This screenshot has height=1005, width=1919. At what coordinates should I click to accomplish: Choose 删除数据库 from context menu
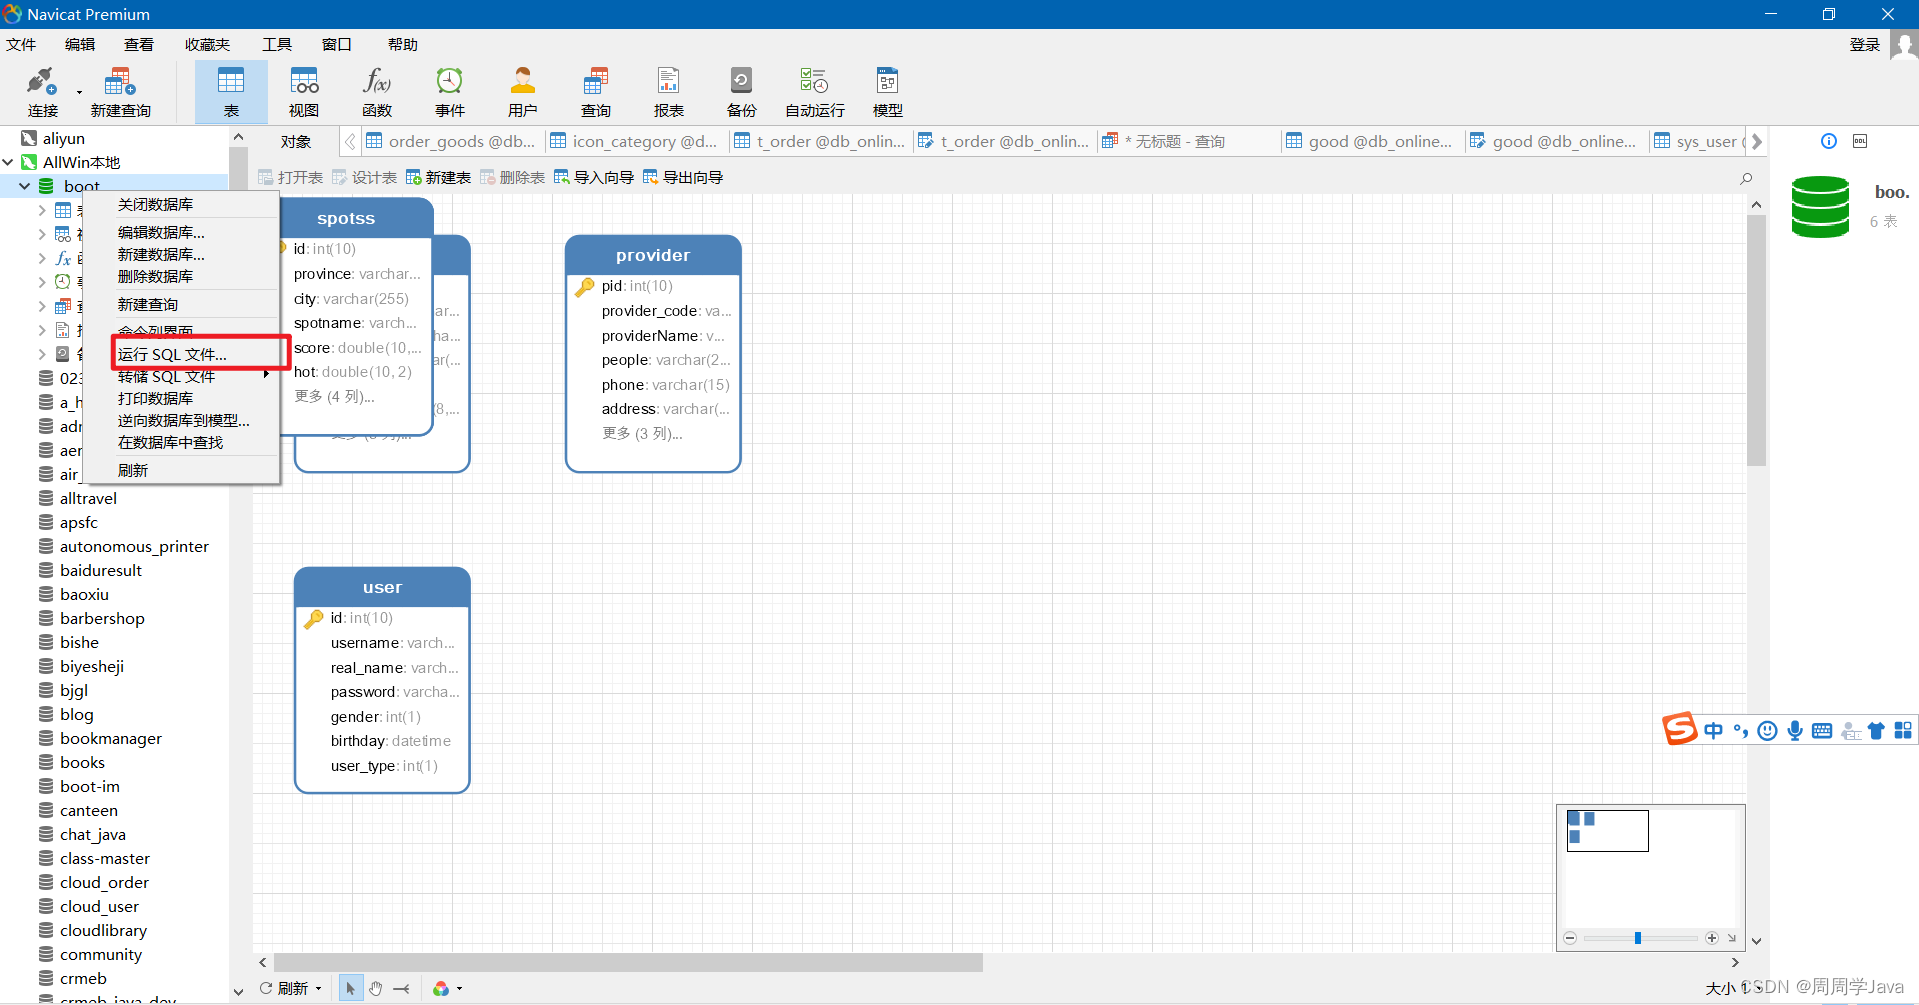(155, 276)
